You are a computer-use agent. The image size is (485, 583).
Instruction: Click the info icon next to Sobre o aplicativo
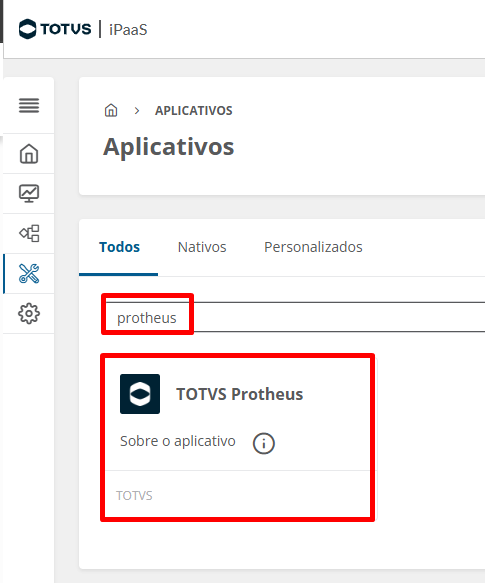click(264, 443)
